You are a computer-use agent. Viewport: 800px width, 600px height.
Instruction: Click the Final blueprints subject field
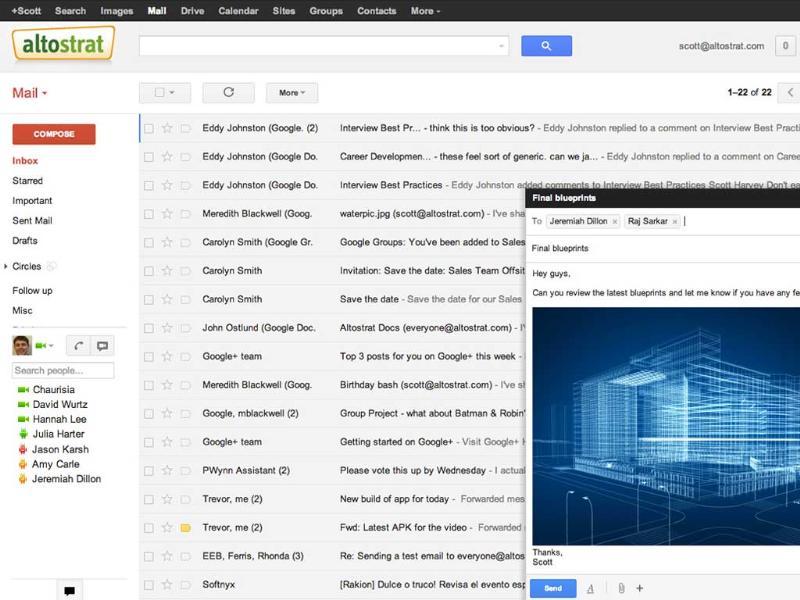[665, 248]
